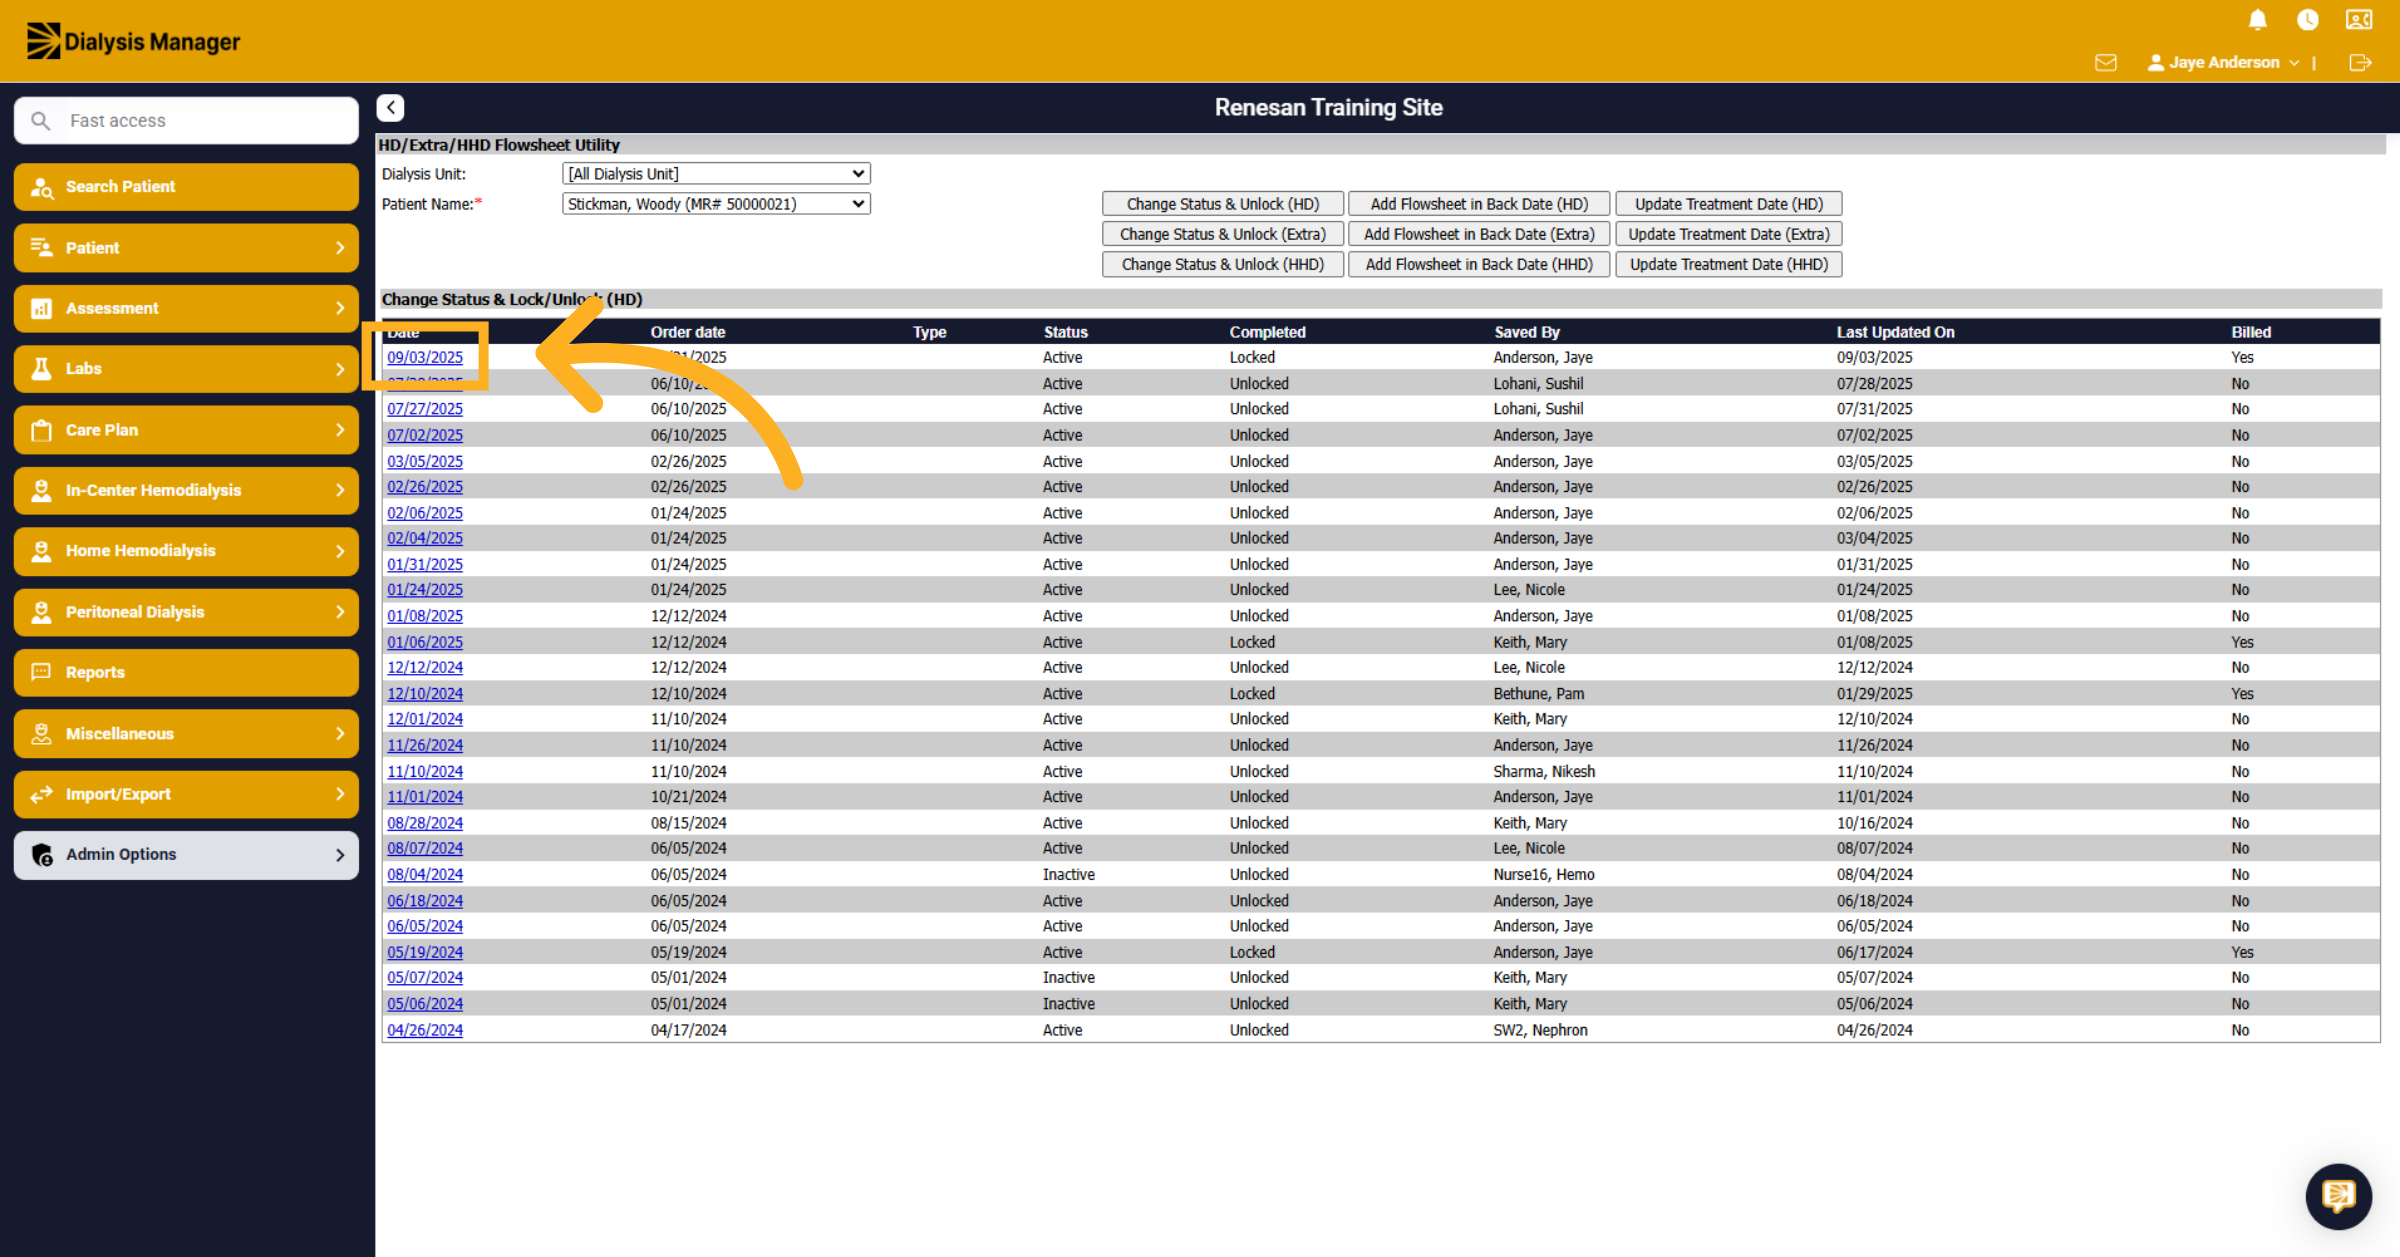The height and width of the screenshot is (1257, 2400).
Task: Click Change Status & Unlock (HD) button
Action: click(1222, 203)
